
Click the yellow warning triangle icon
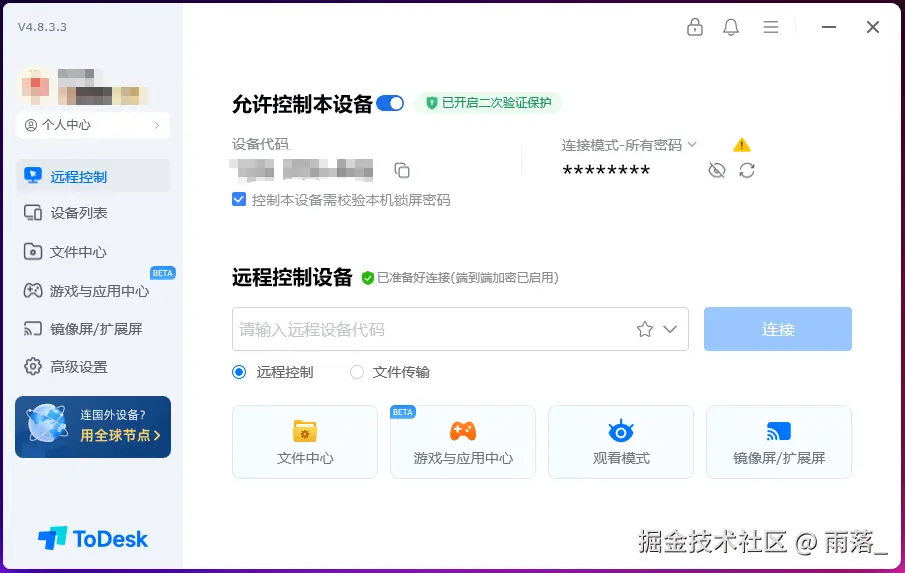point(742,145)
